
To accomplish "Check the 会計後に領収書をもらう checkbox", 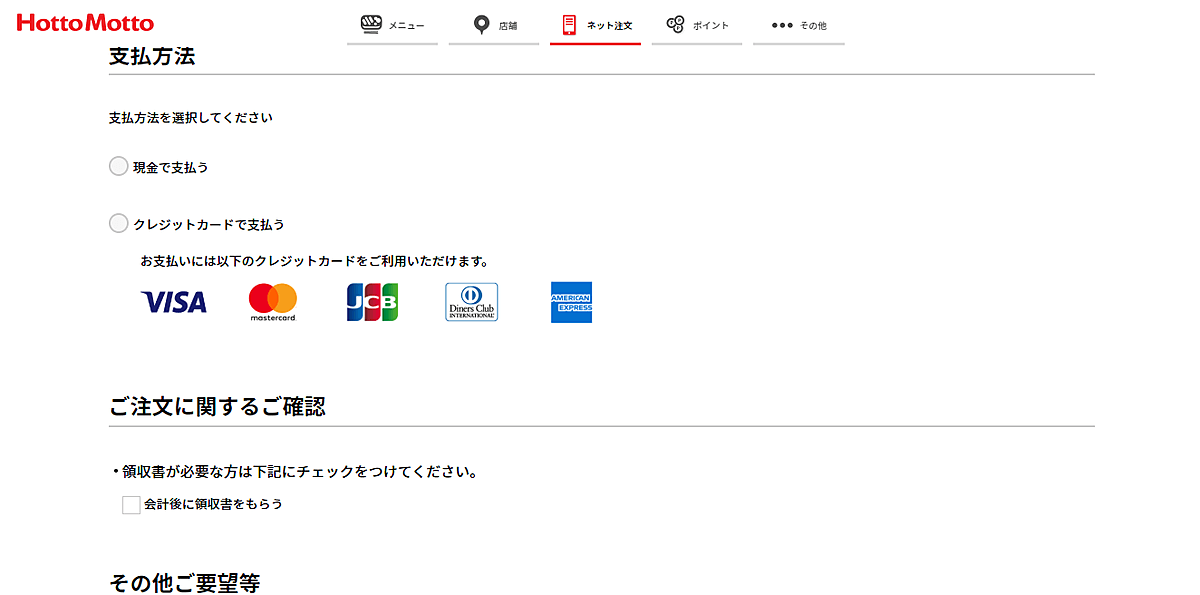I will click(x=131, y=505).
